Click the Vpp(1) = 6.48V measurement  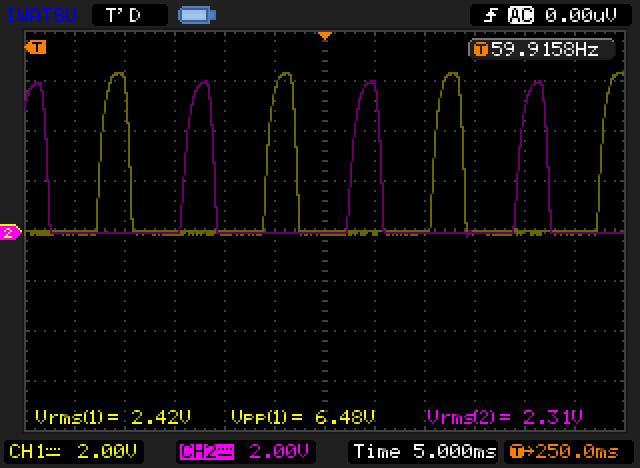tap(303, 417)
